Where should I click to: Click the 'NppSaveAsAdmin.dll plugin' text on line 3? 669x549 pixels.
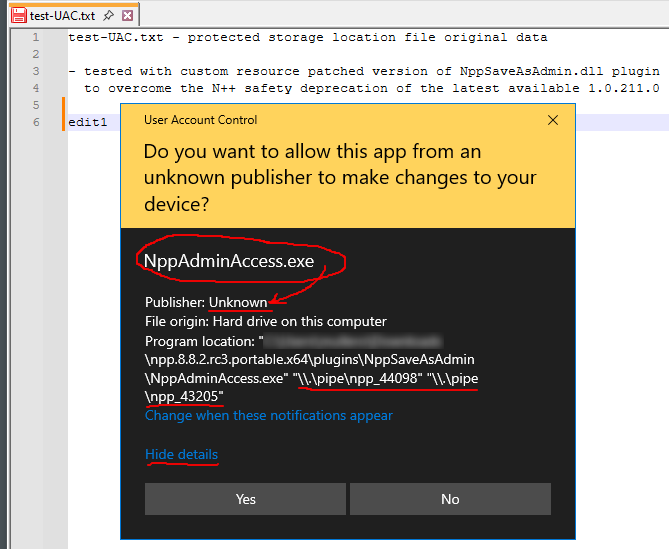[x=560, y=71]
